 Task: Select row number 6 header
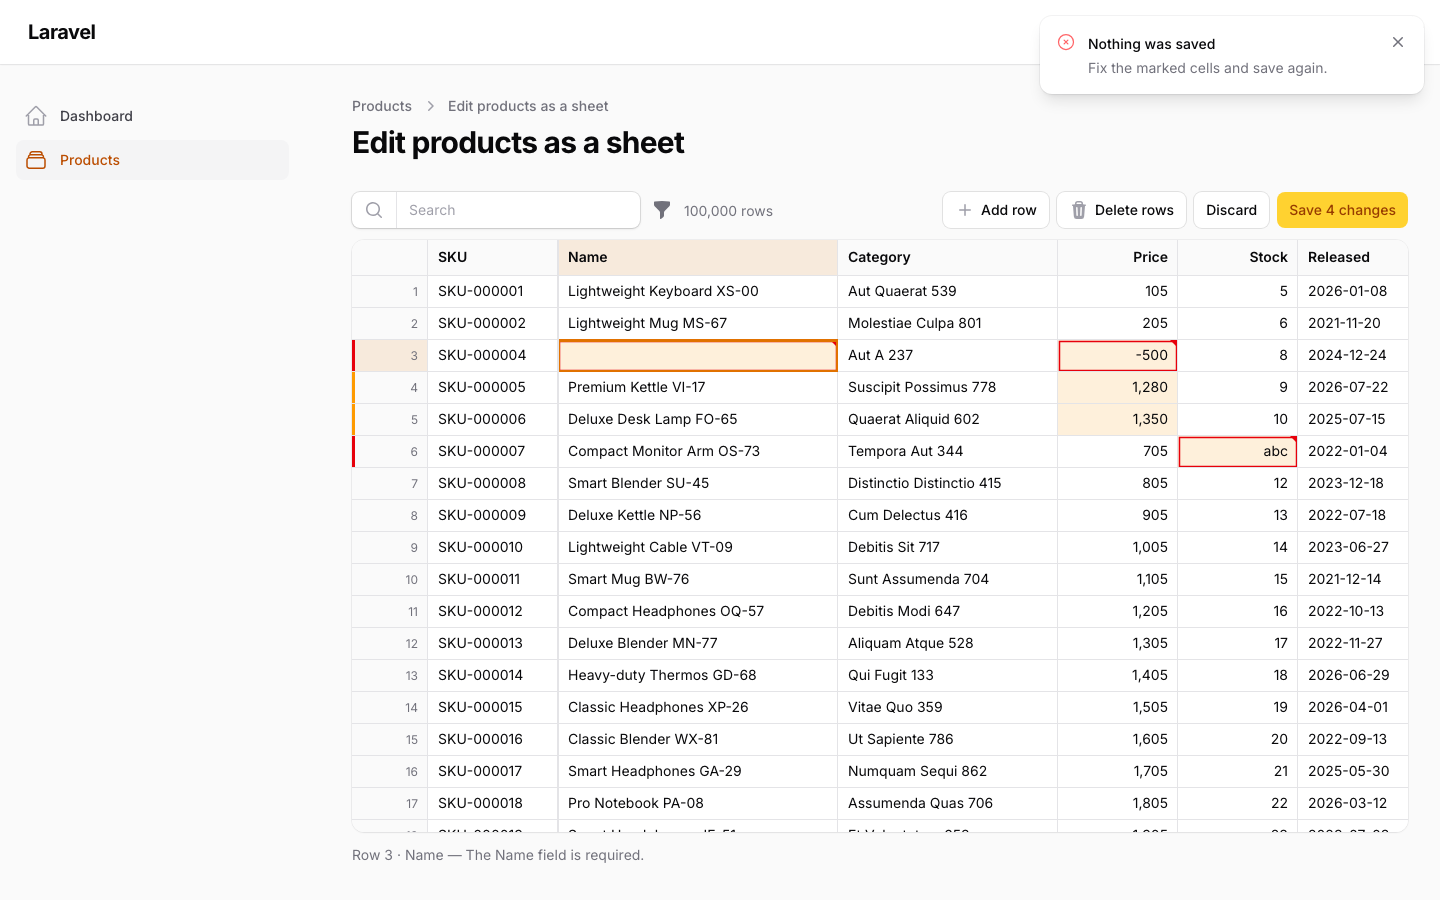(x=390, y=451)
